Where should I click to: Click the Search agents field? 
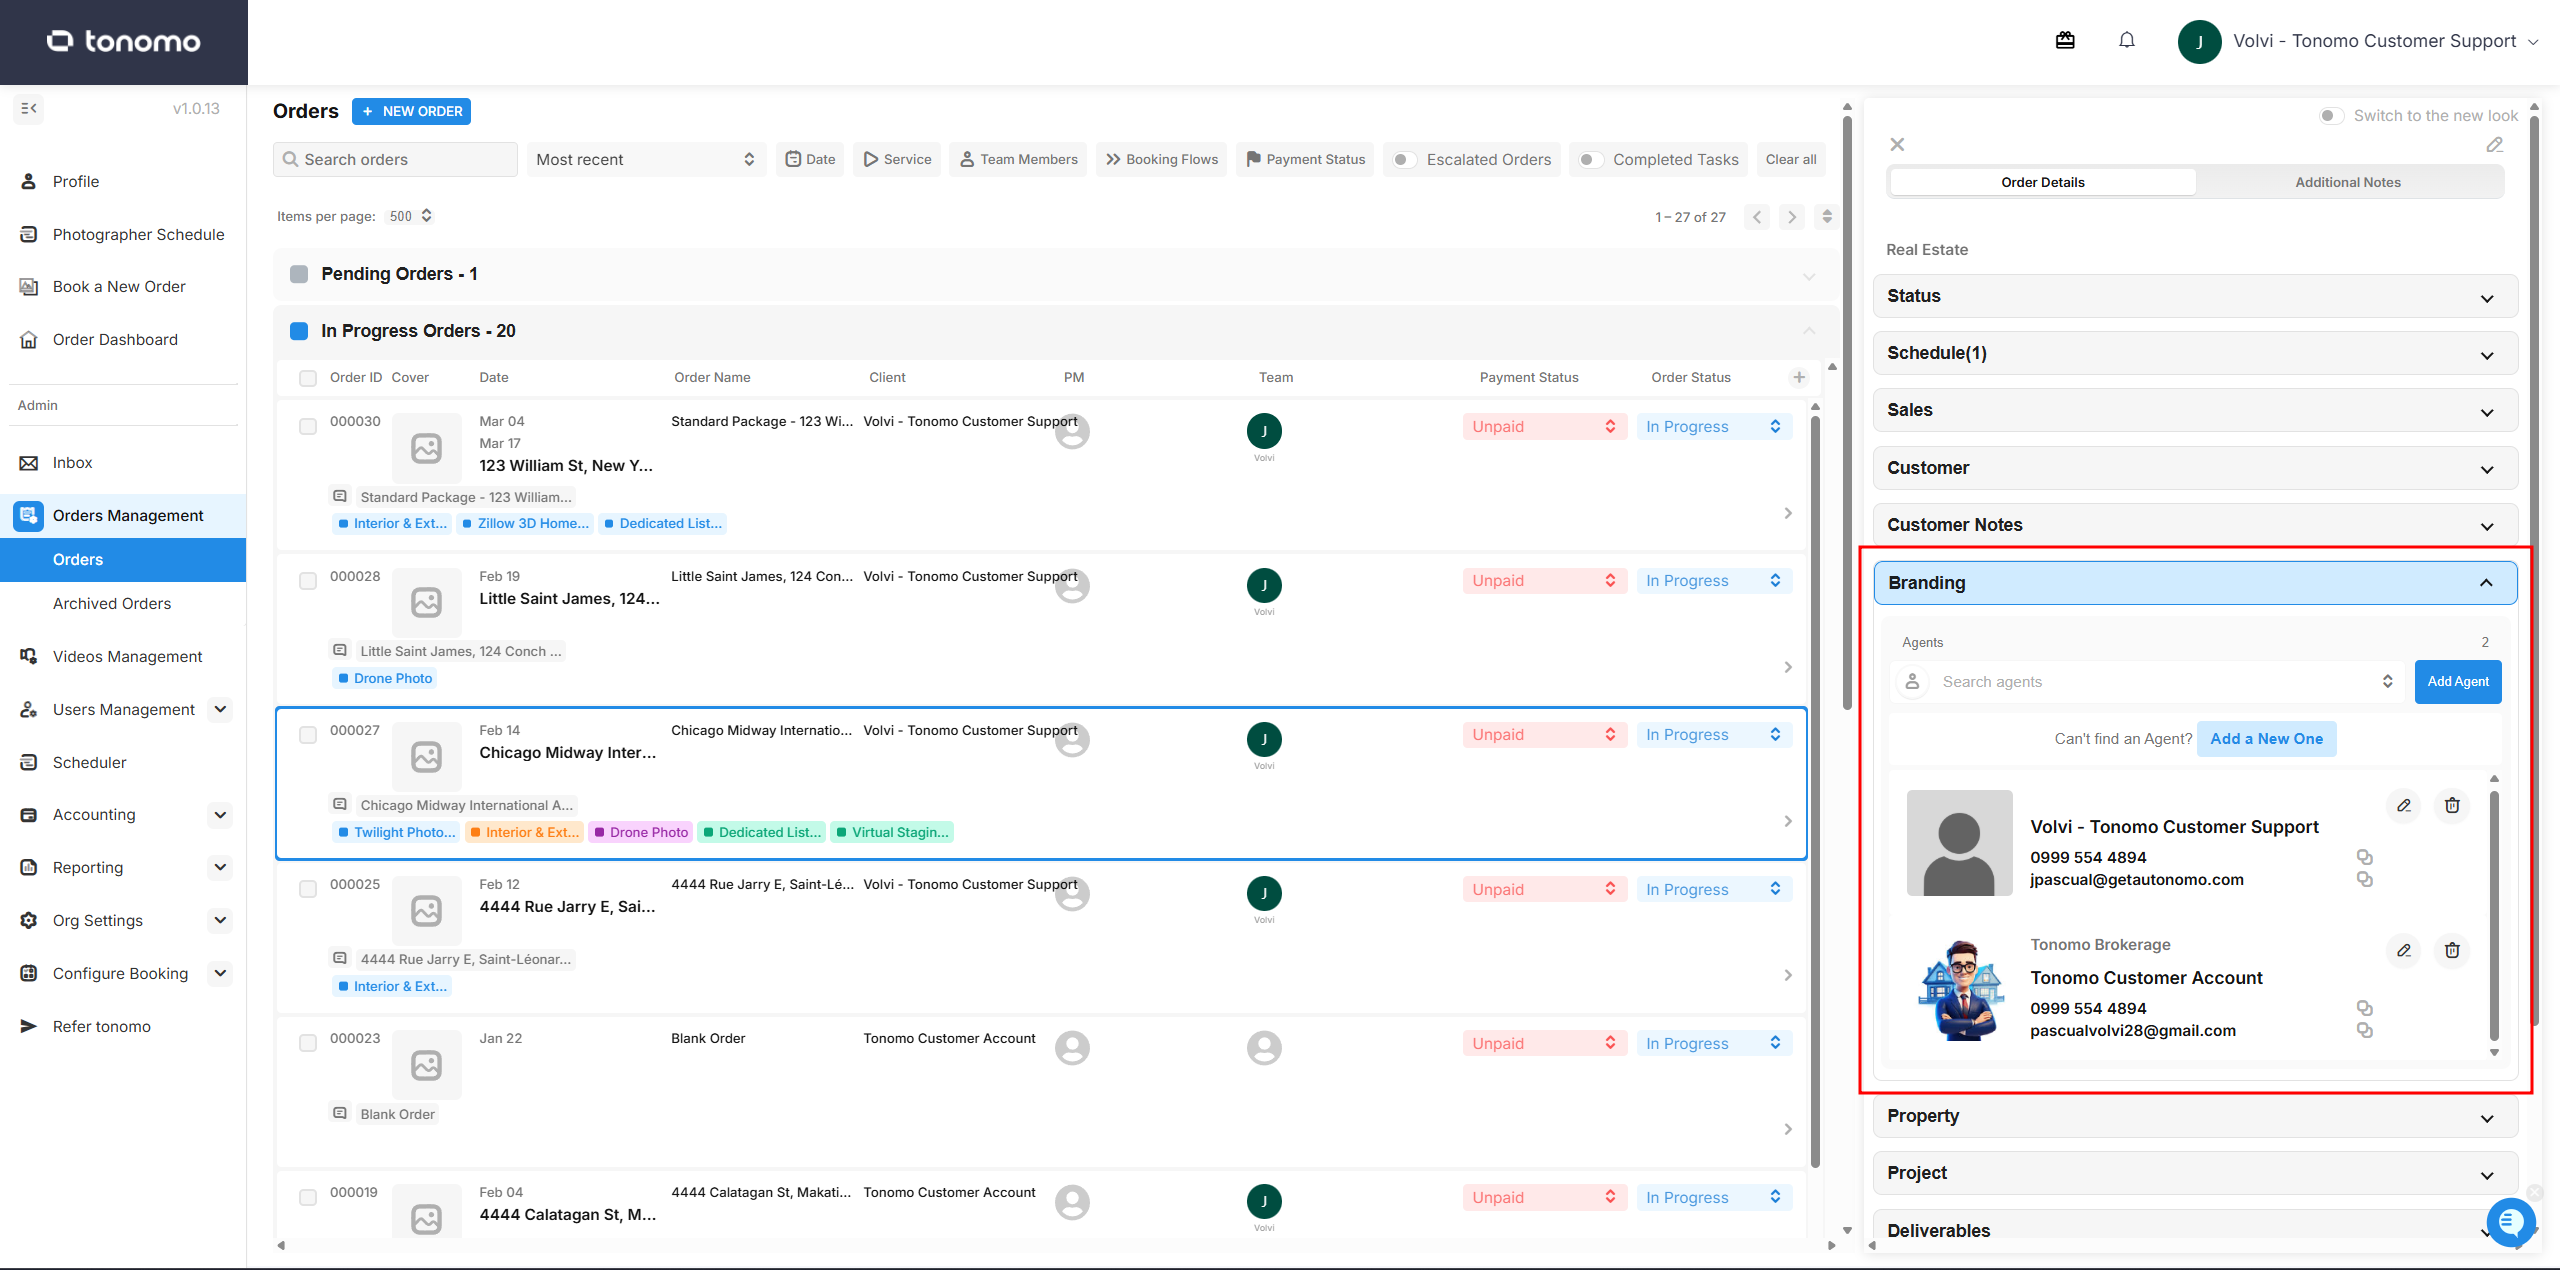[x=2149, y=682]
